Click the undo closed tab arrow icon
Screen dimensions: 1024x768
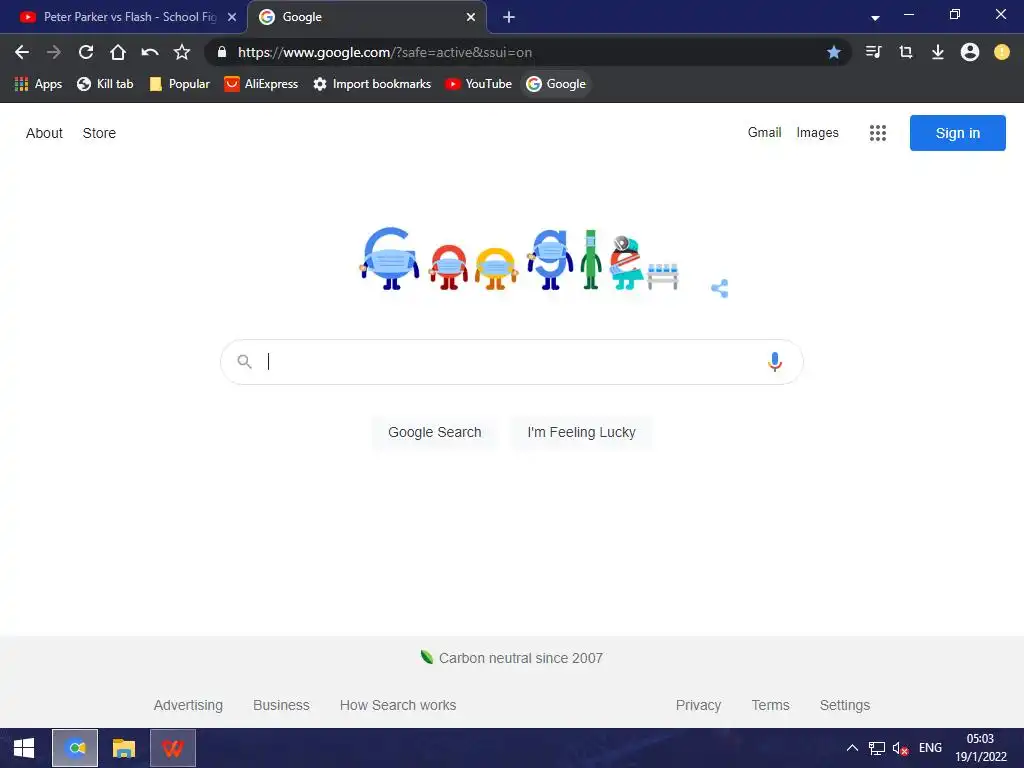tap(150, 52)
